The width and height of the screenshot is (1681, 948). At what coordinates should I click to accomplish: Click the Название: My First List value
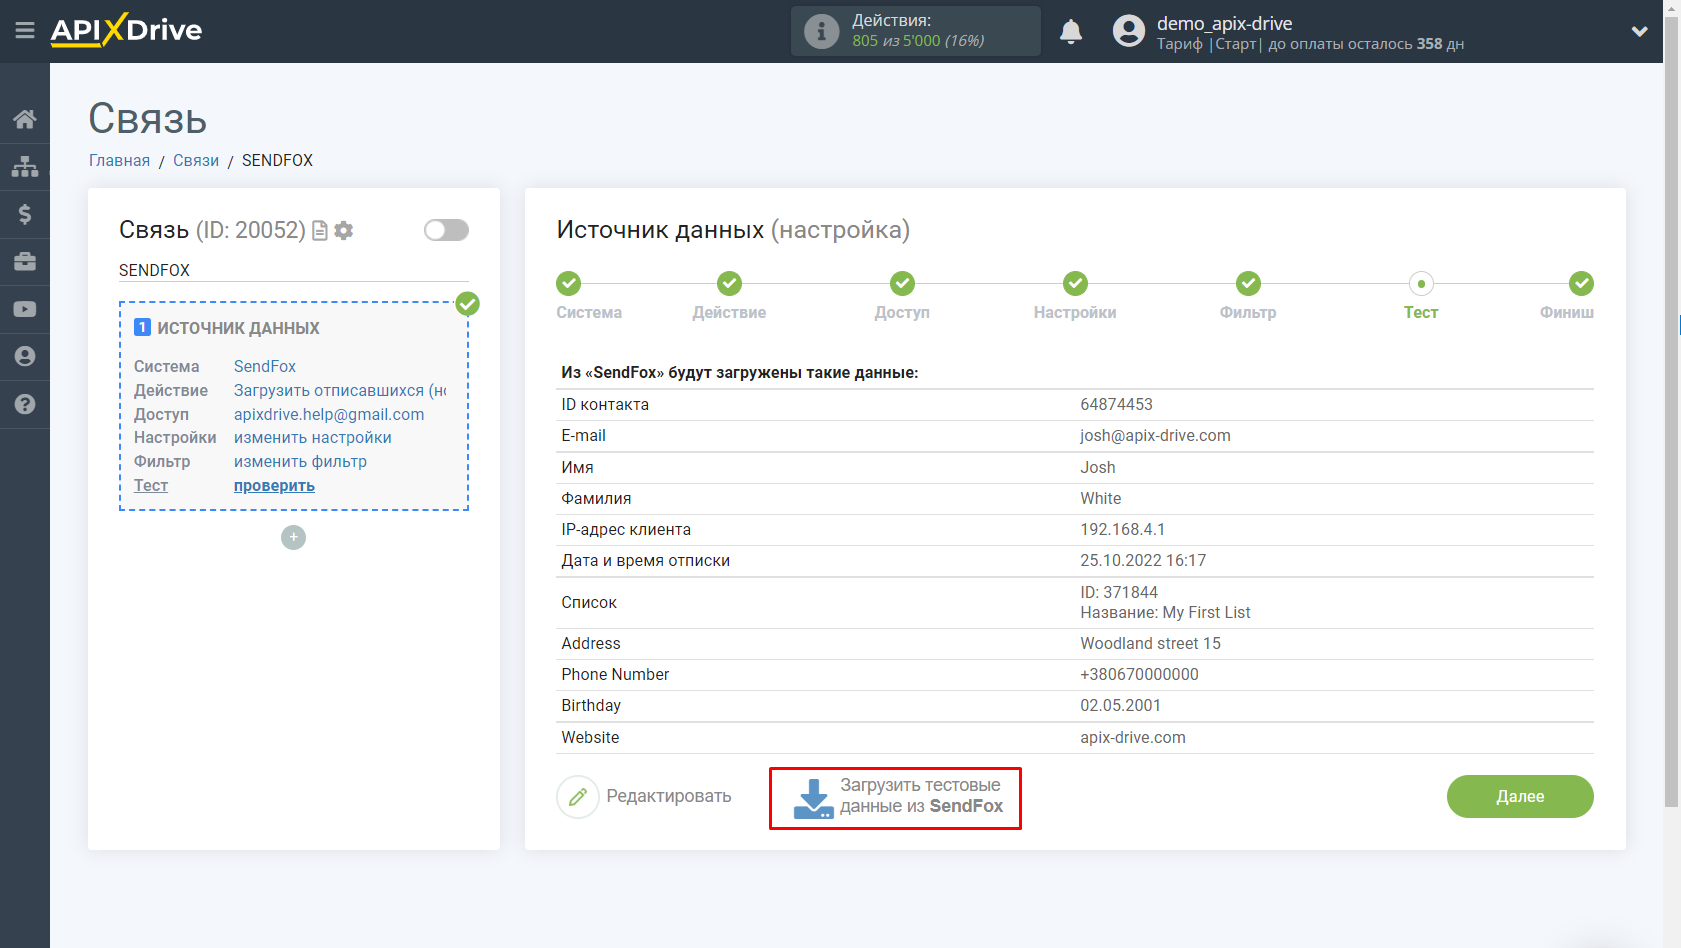[1165, 612]
